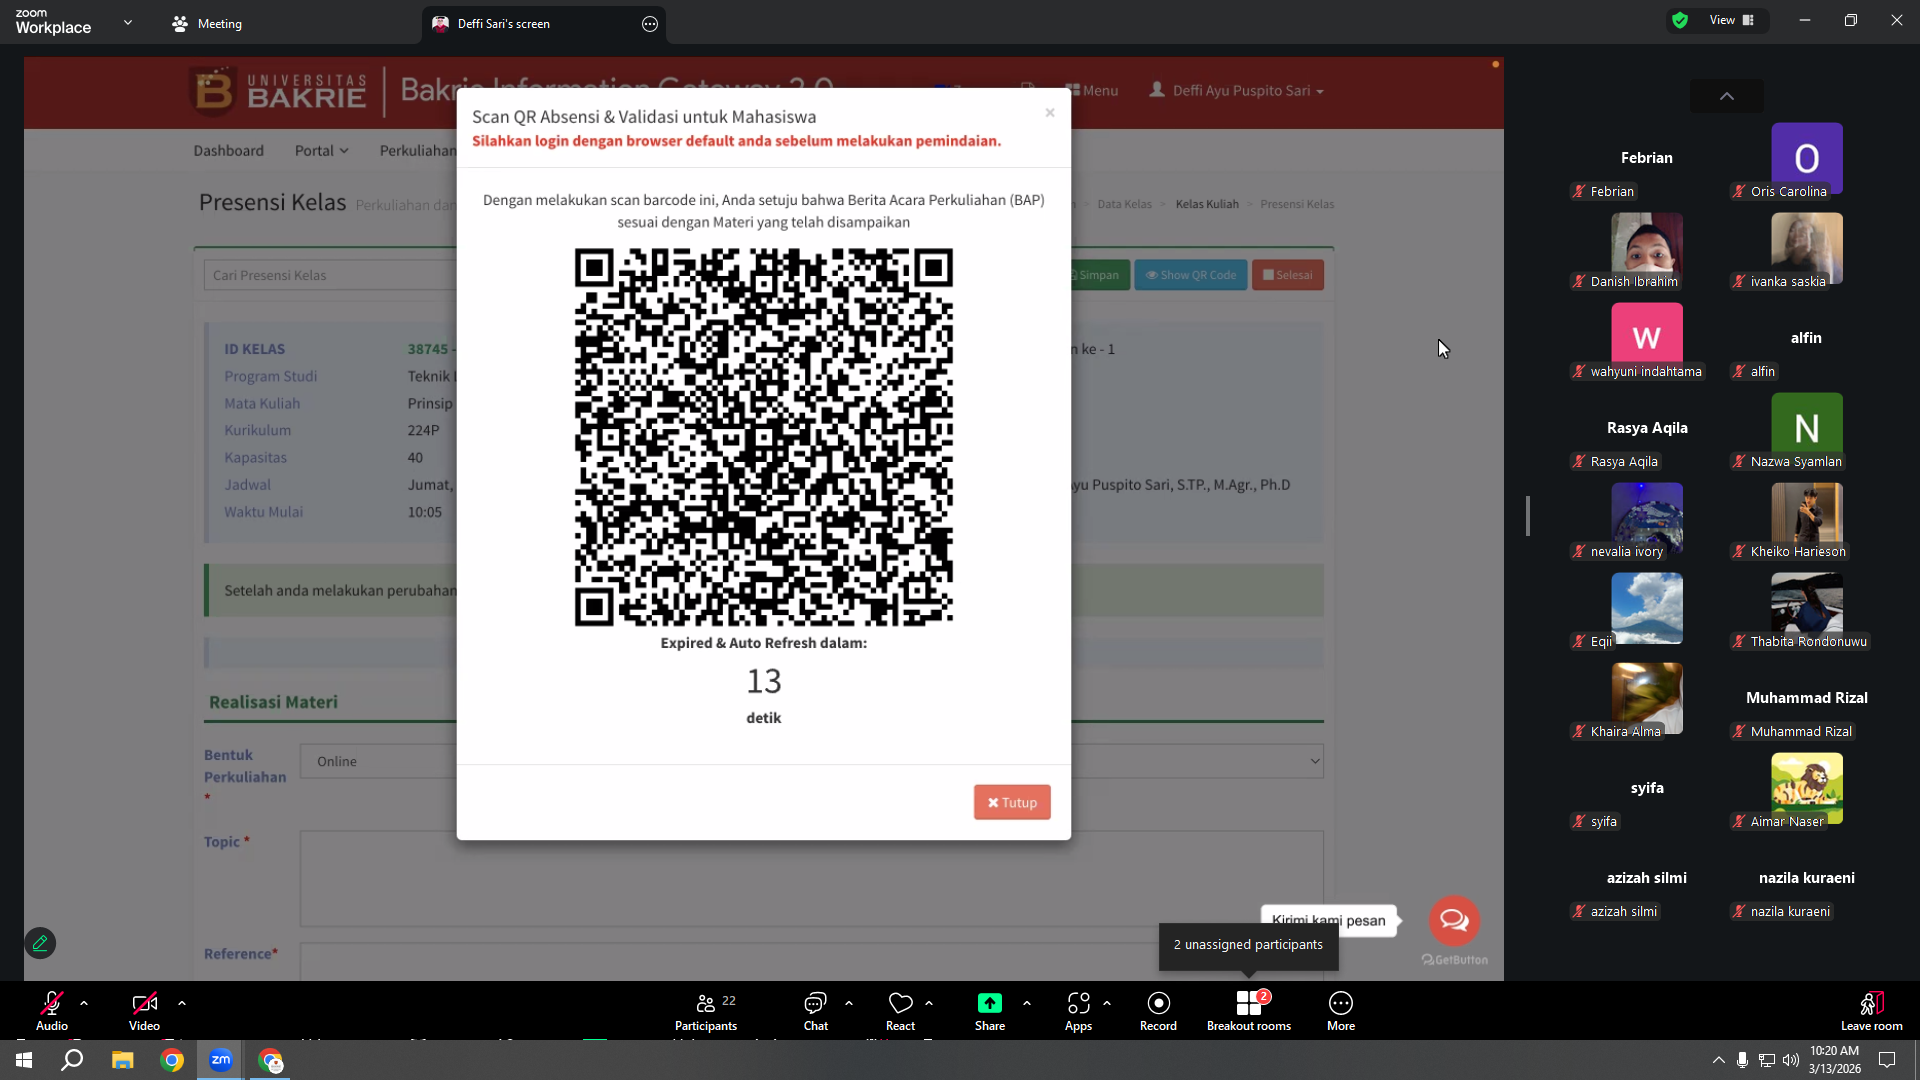The height and width of the screenshot is (1080, 1920).
Task: Open the network icon in the system tray
Action: [1766, 1060]
